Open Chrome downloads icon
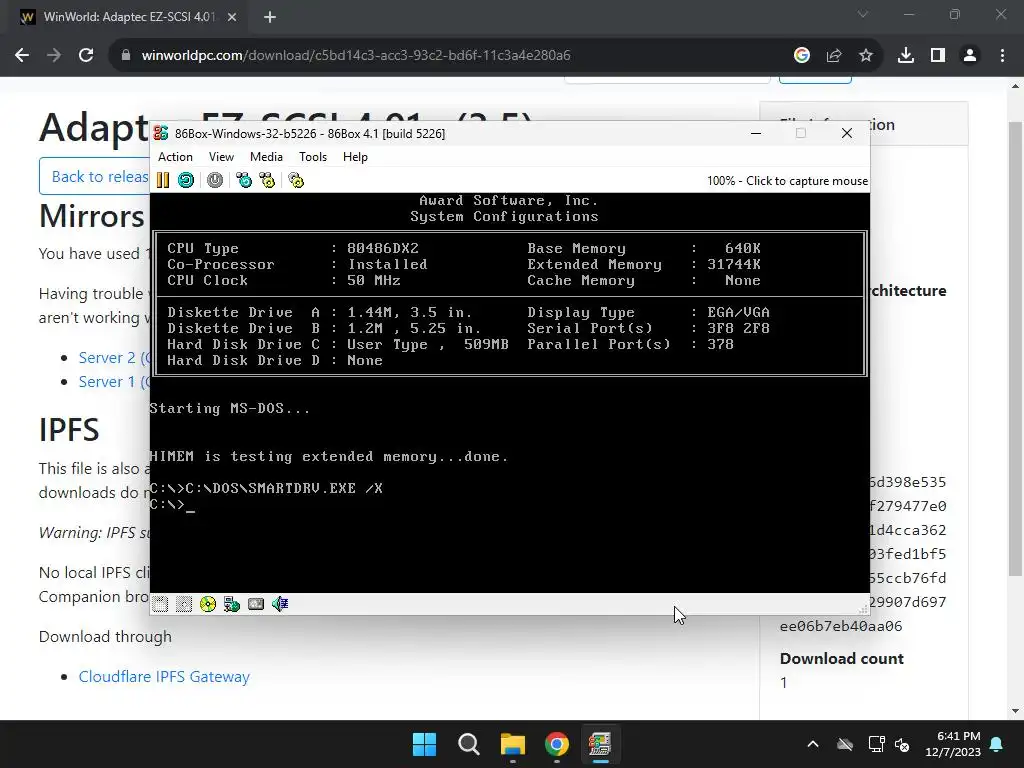Viewport: 1024px width, 768px height. 906,56
